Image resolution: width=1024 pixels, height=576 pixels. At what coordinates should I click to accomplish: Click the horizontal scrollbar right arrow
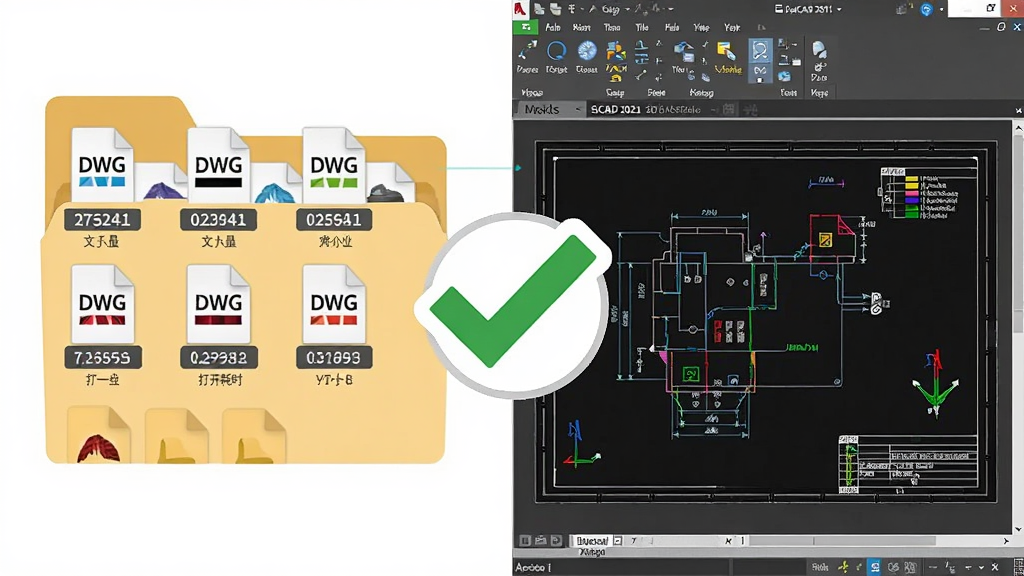[1006, 541]
